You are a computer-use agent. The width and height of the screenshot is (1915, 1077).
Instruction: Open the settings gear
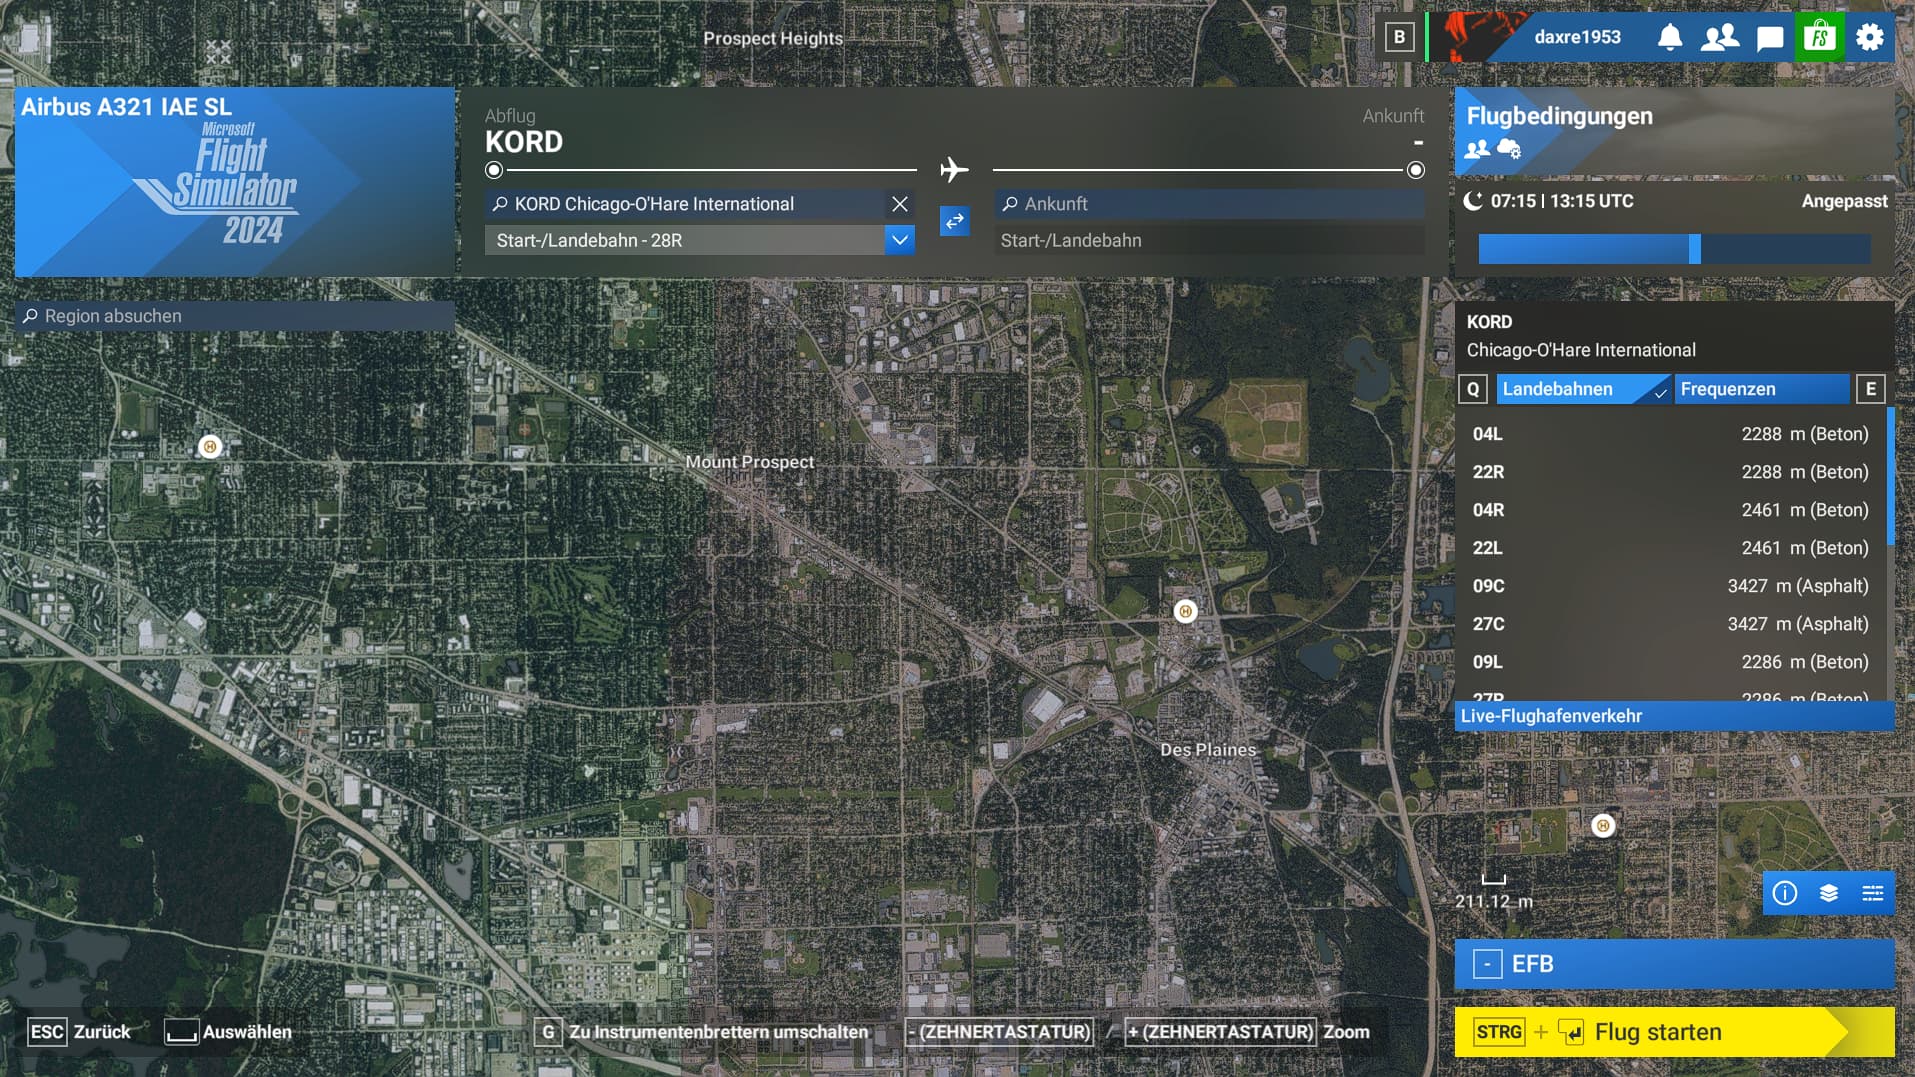pyautogui.click(x=1869, y=38)
